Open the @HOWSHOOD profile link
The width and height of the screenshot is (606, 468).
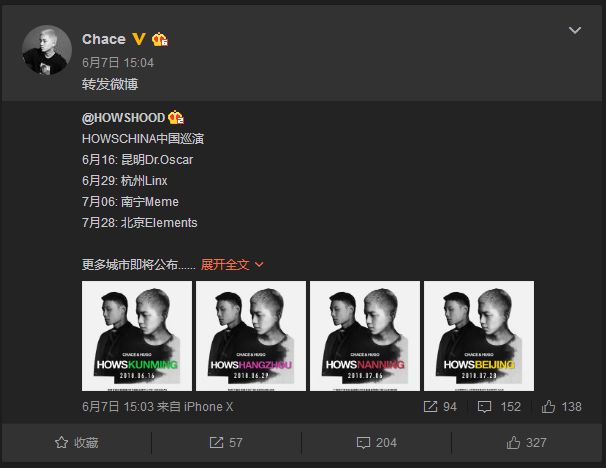click(123, 117)
